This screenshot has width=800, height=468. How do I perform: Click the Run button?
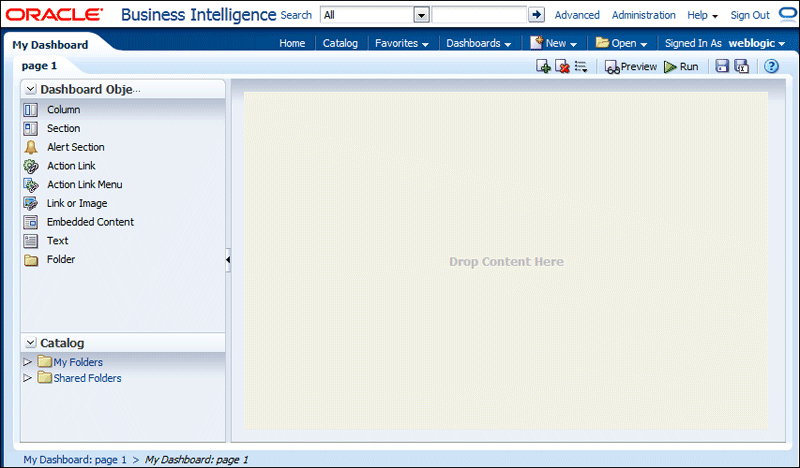[681, 66]
